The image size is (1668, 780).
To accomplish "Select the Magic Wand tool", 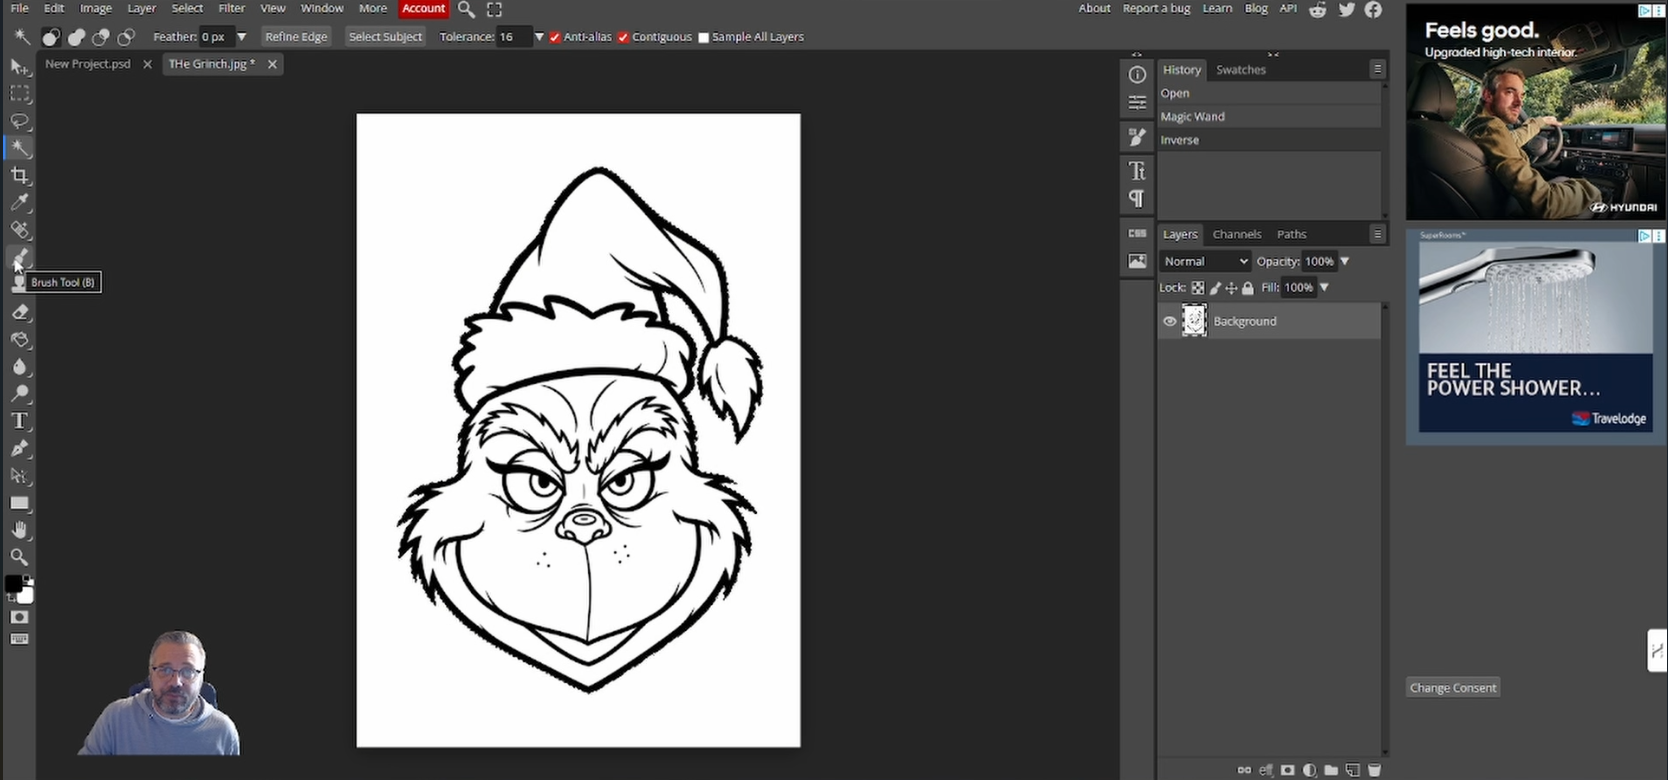I will (19, 148).
